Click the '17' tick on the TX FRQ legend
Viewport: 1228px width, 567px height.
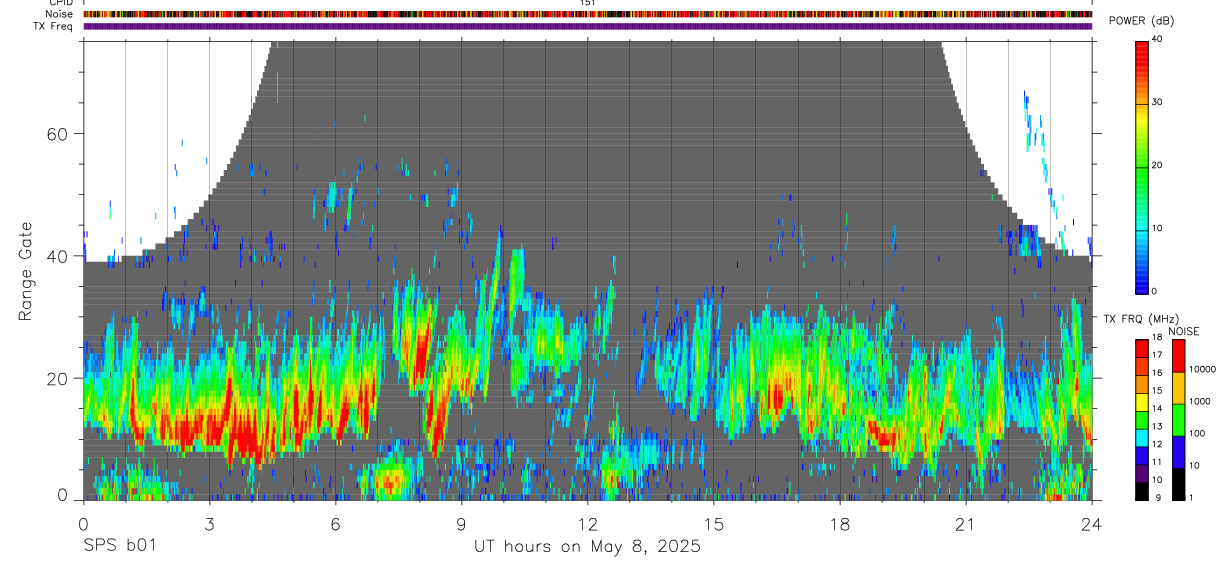click(1157, 355)
